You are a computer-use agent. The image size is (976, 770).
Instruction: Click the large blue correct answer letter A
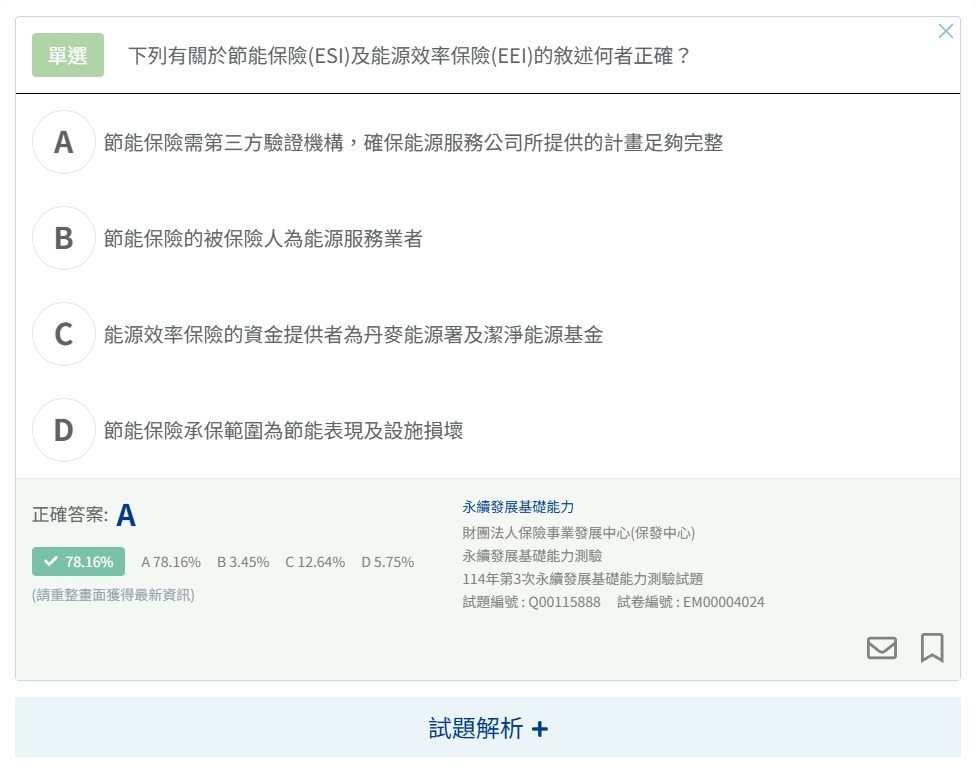click(126, 516)
